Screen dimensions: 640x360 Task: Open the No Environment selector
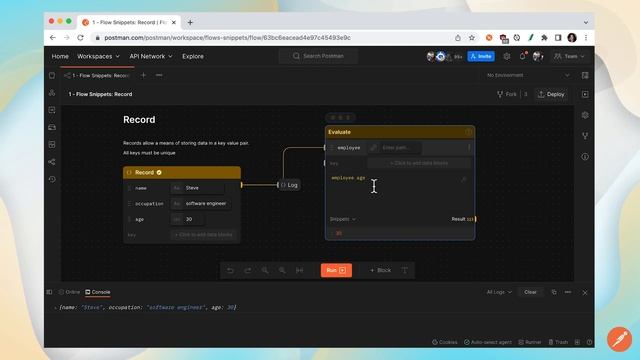[528, 76]
